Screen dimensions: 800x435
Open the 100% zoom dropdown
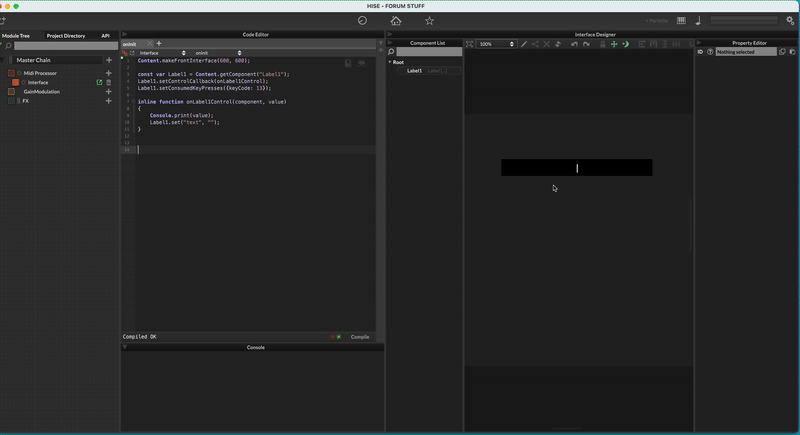[x=496, y=44]
